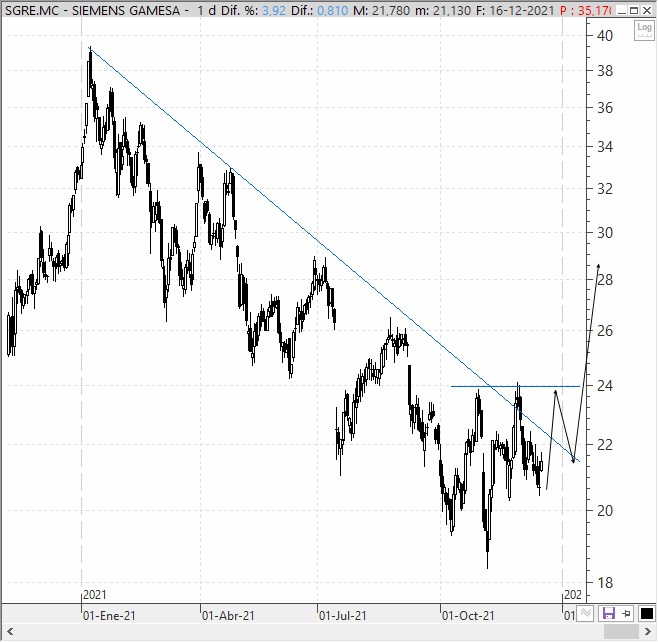Click the 32 price axis label
Viewport: 658px width, 642px height.
pyautogui.click(x=605, y=189)
